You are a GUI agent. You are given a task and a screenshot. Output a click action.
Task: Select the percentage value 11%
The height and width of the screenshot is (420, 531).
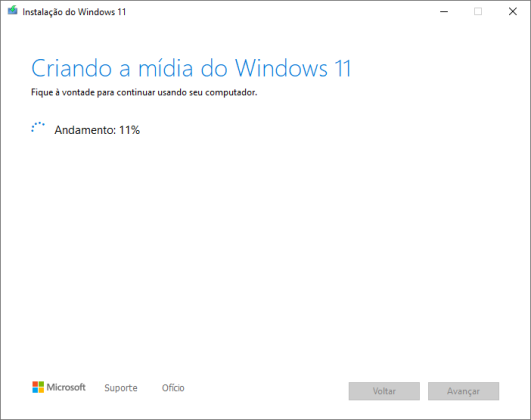(129, 130)
